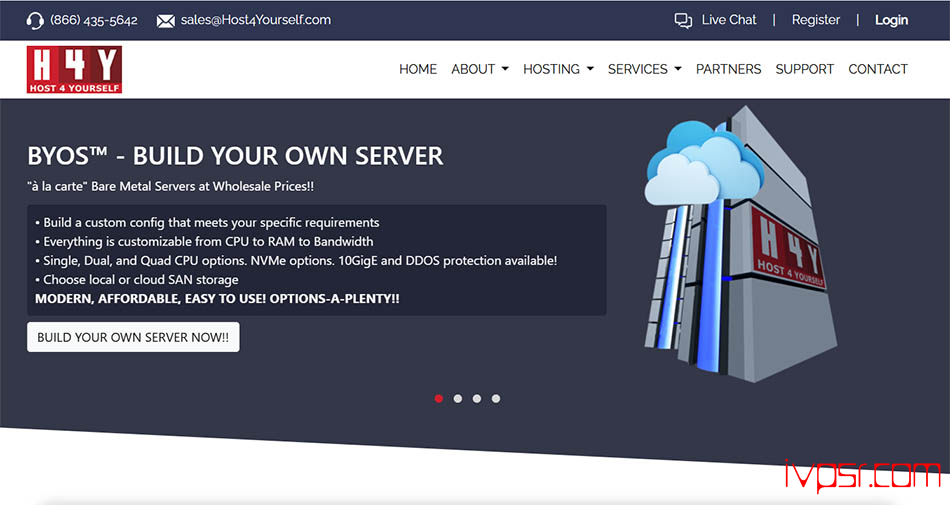Click the Live Chat bubble icon
Screen dimensions: 950x505
(683, 20)
